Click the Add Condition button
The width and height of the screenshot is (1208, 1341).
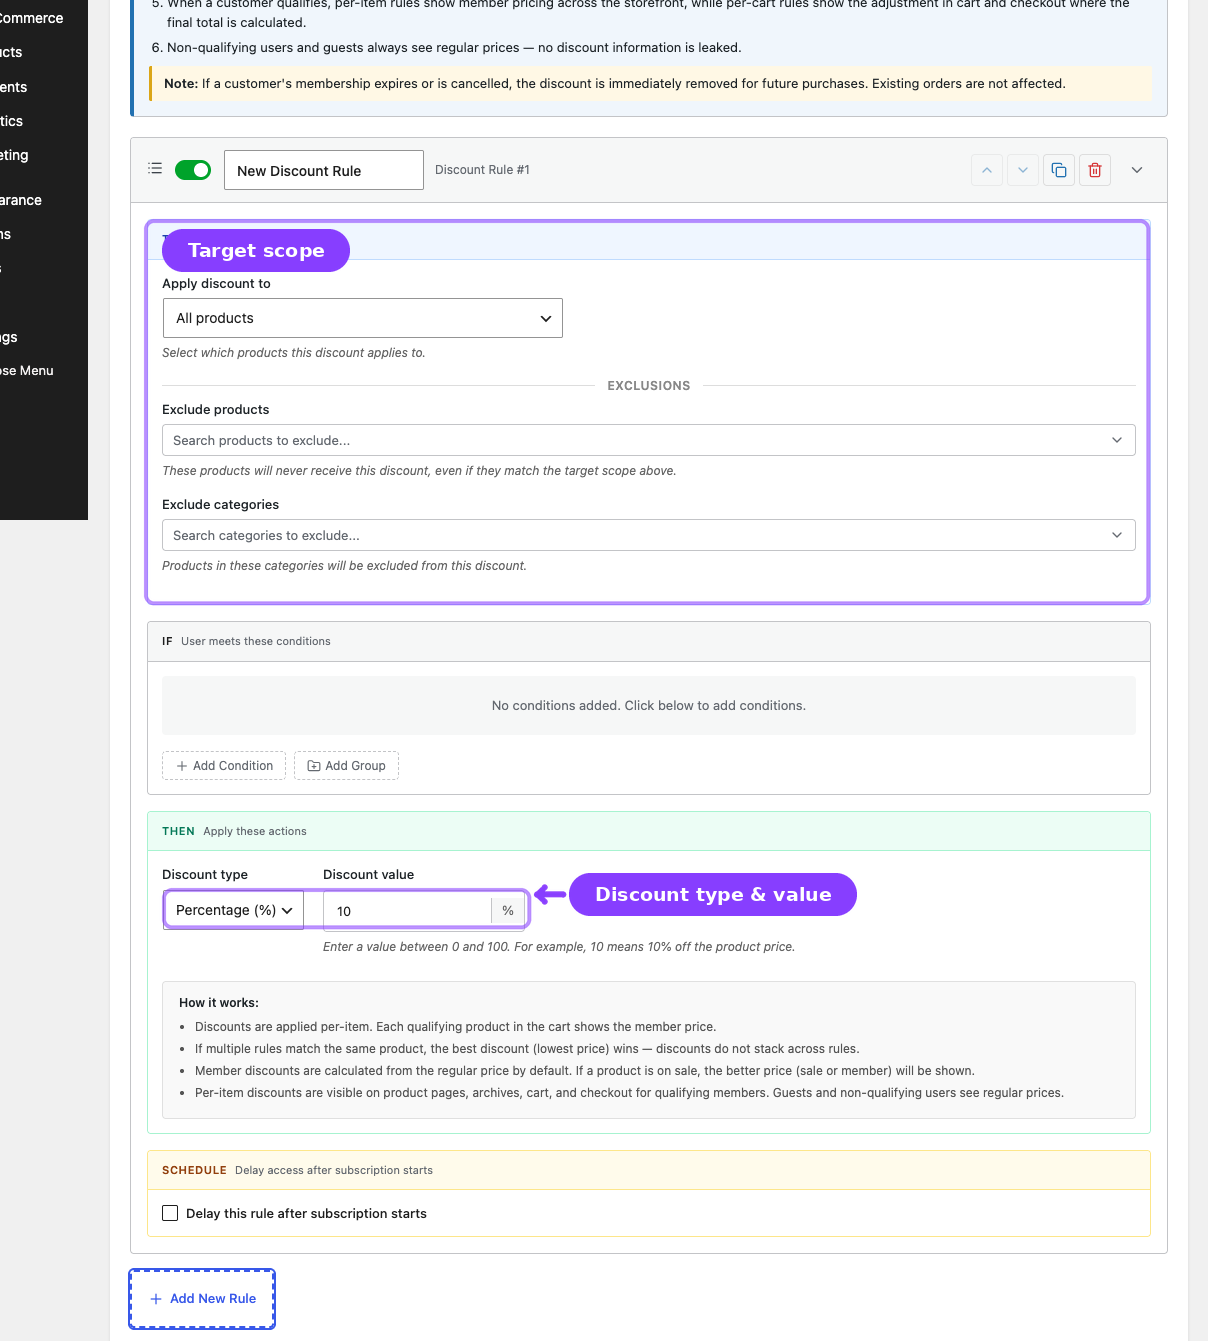224,766
